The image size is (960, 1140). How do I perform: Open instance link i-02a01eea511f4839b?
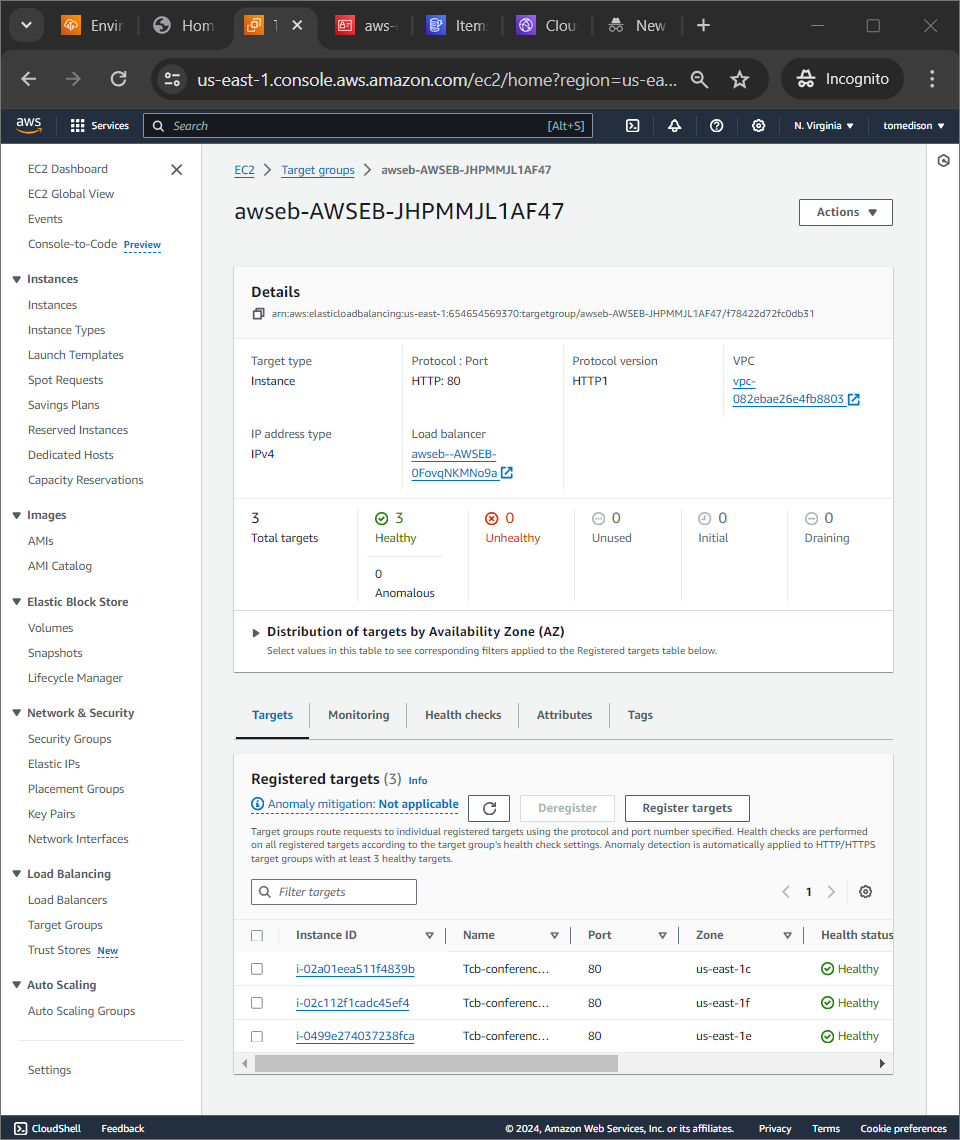click(x=356, y=969)
